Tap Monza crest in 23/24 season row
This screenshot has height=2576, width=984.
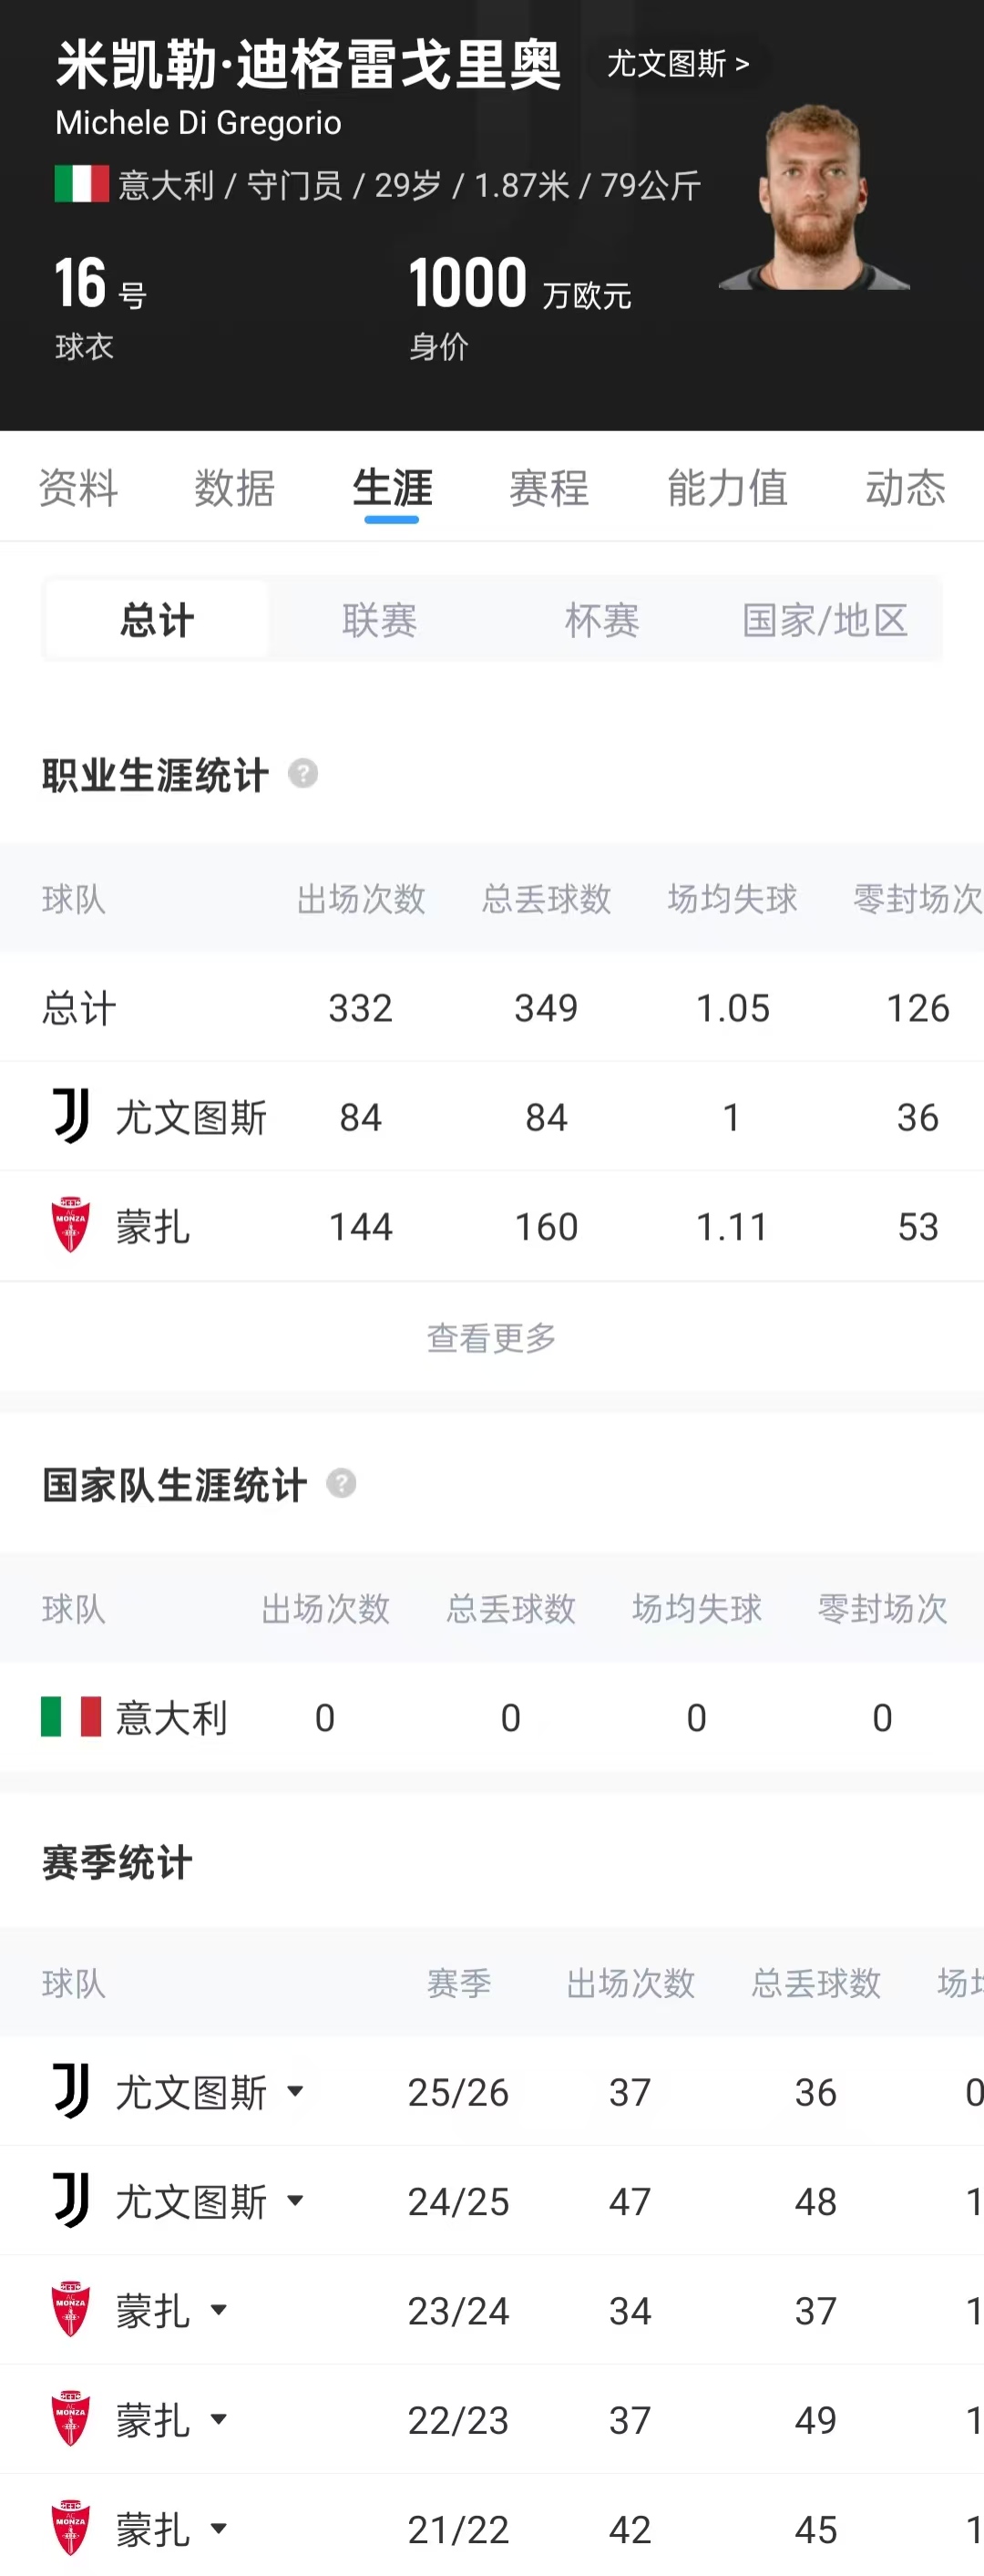click(x=70, y=2309)
